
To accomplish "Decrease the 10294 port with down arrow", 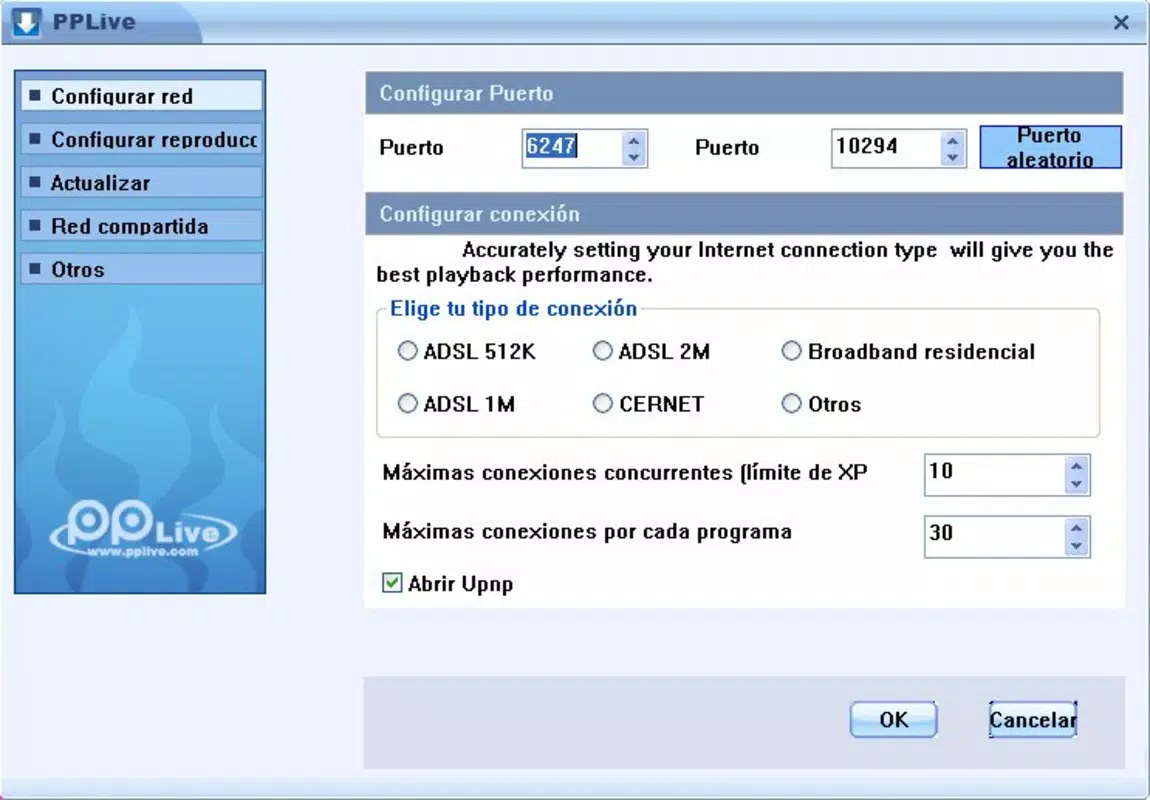I will pos(952,157).
